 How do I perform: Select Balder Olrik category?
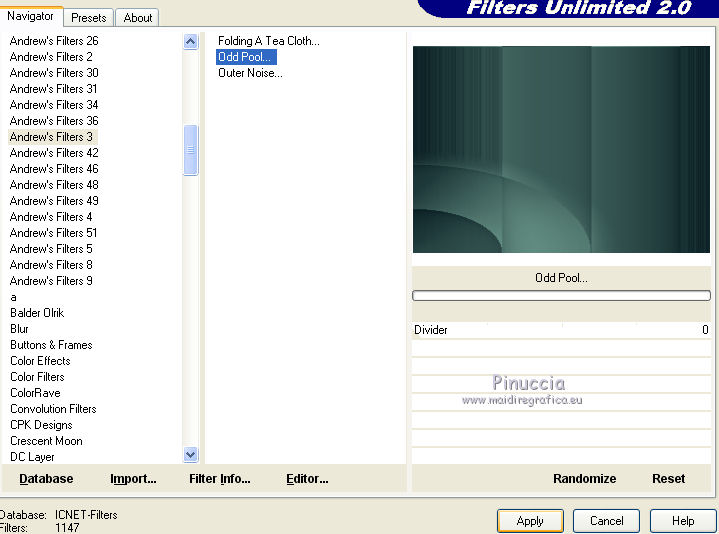point(37,313)
